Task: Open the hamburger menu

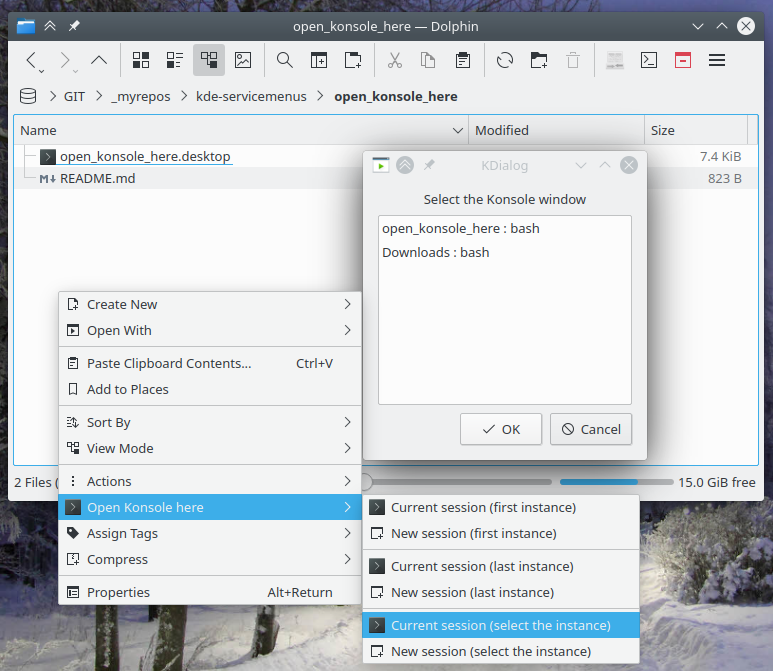Action: 717,60
